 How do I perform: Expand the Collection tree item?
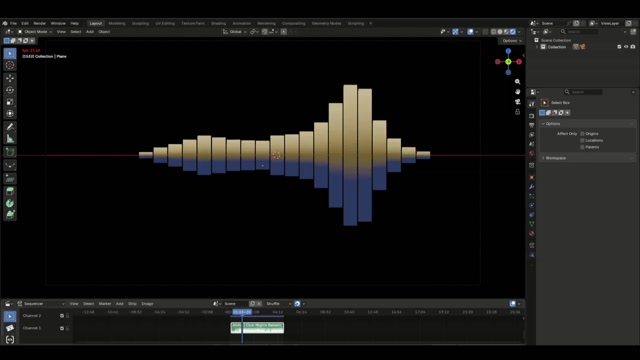click(x=537, y=47)
